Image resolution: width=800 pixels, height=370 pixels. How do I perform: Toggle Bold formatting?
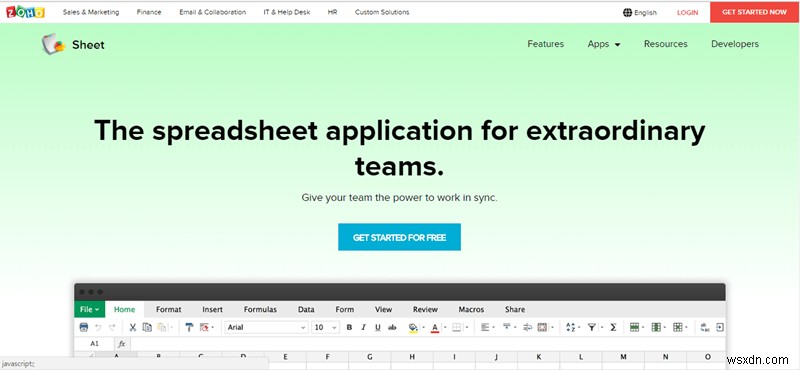point(349,327)
